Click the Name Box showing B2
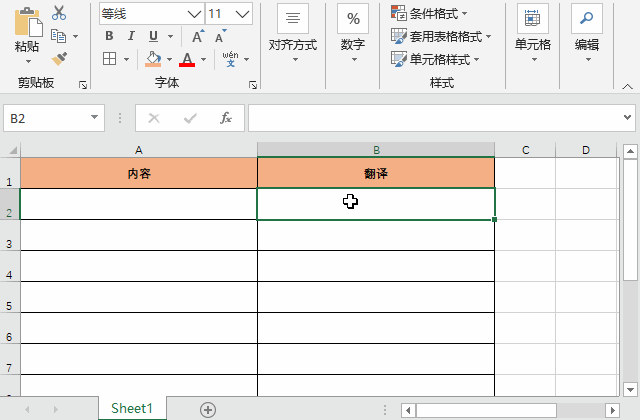This screenshot has width=640, height=420. pyautogui.click(x=46, y=118)
